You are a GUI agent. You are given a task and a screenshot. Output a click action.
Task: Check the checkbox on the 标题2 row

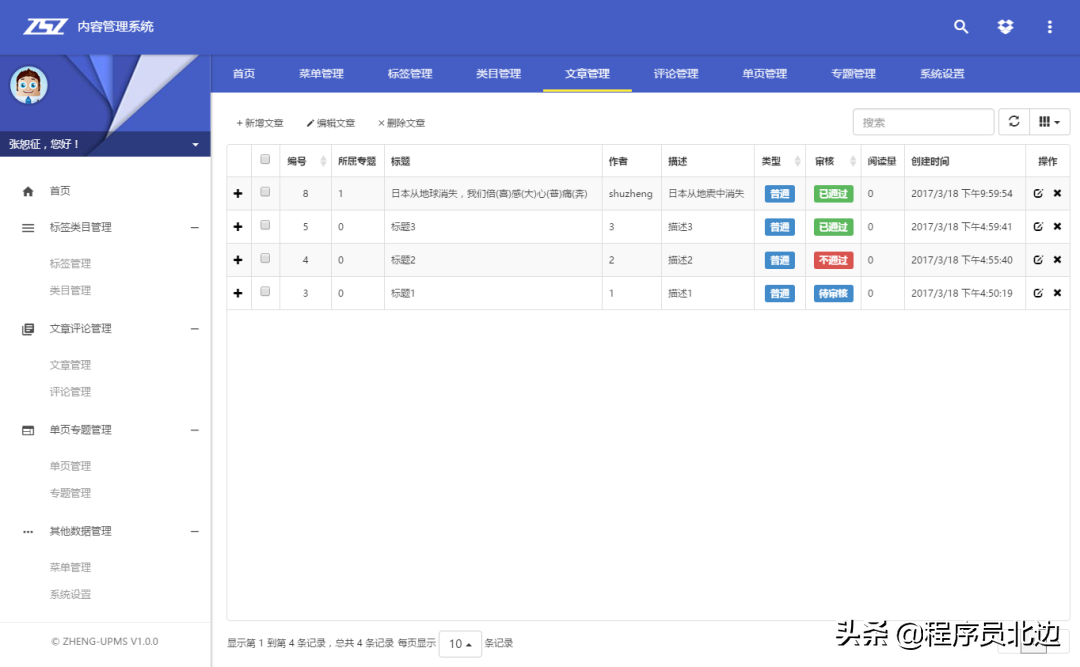click(x=264, y=260)
